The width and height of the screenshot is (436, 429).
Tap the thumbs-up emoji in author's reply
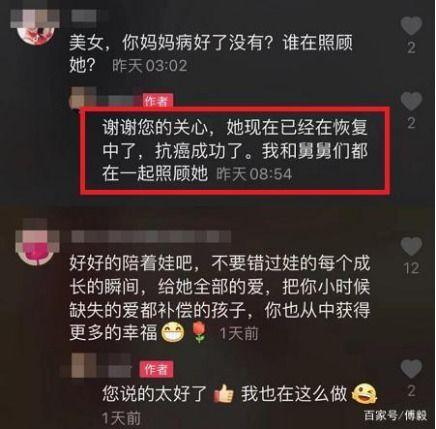point(224,394)
